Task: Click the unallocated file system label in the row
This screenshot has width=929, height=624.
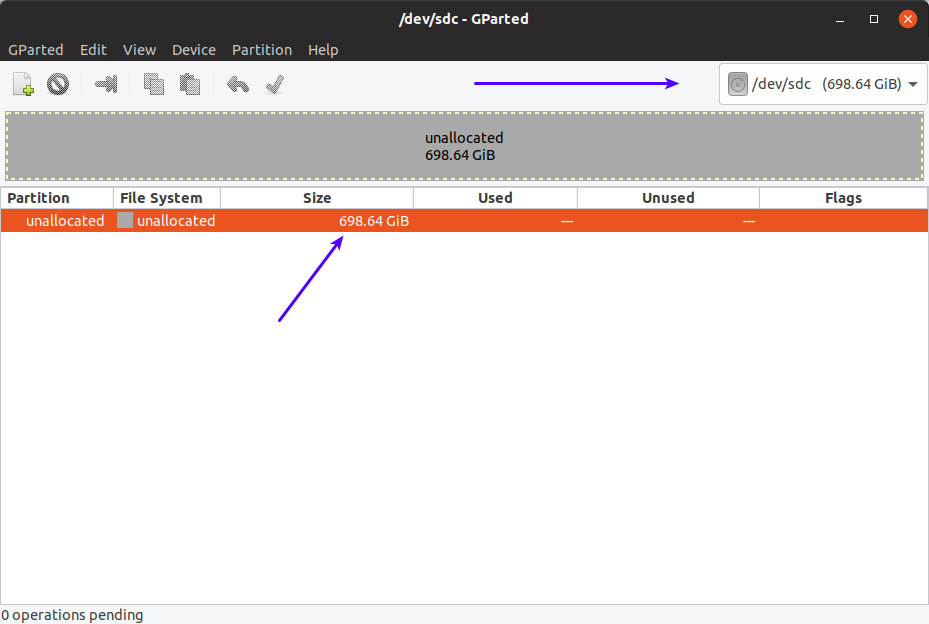Action: point(176,220)
